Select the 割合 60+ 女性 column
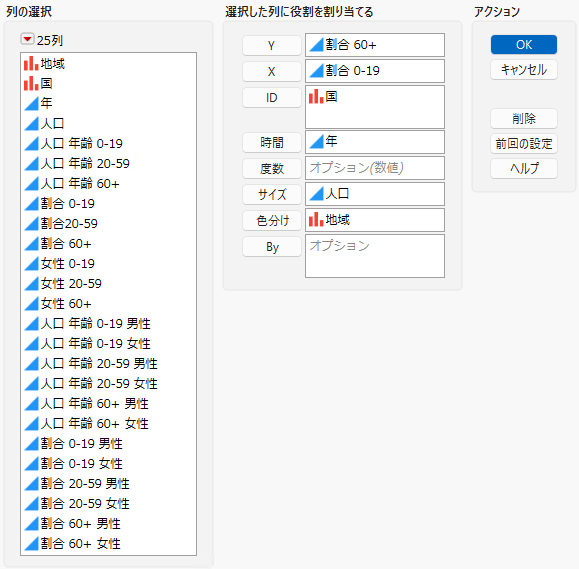 pos(108,544)
